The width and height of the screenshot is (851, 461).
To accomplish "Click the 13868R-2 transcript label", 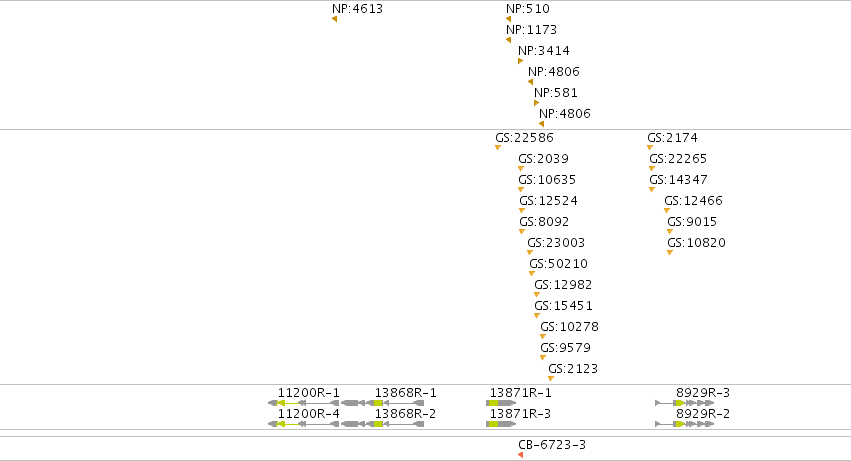I will pos(405,414).
